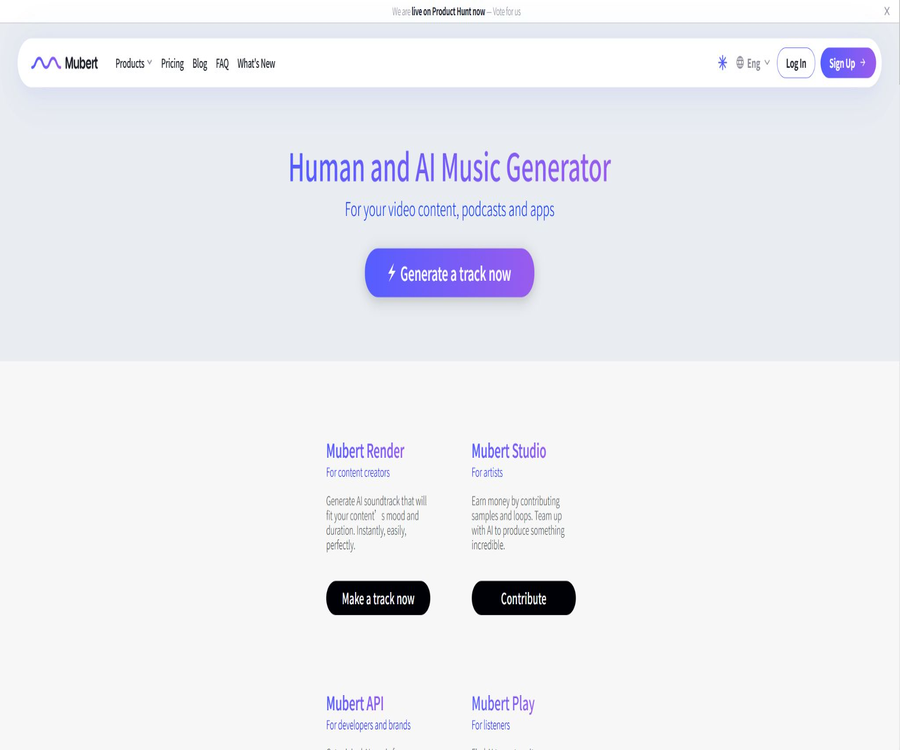Click 'For developers and brands' subtitle
Screen dimensions: 900x750
click(x=368, y=725)
